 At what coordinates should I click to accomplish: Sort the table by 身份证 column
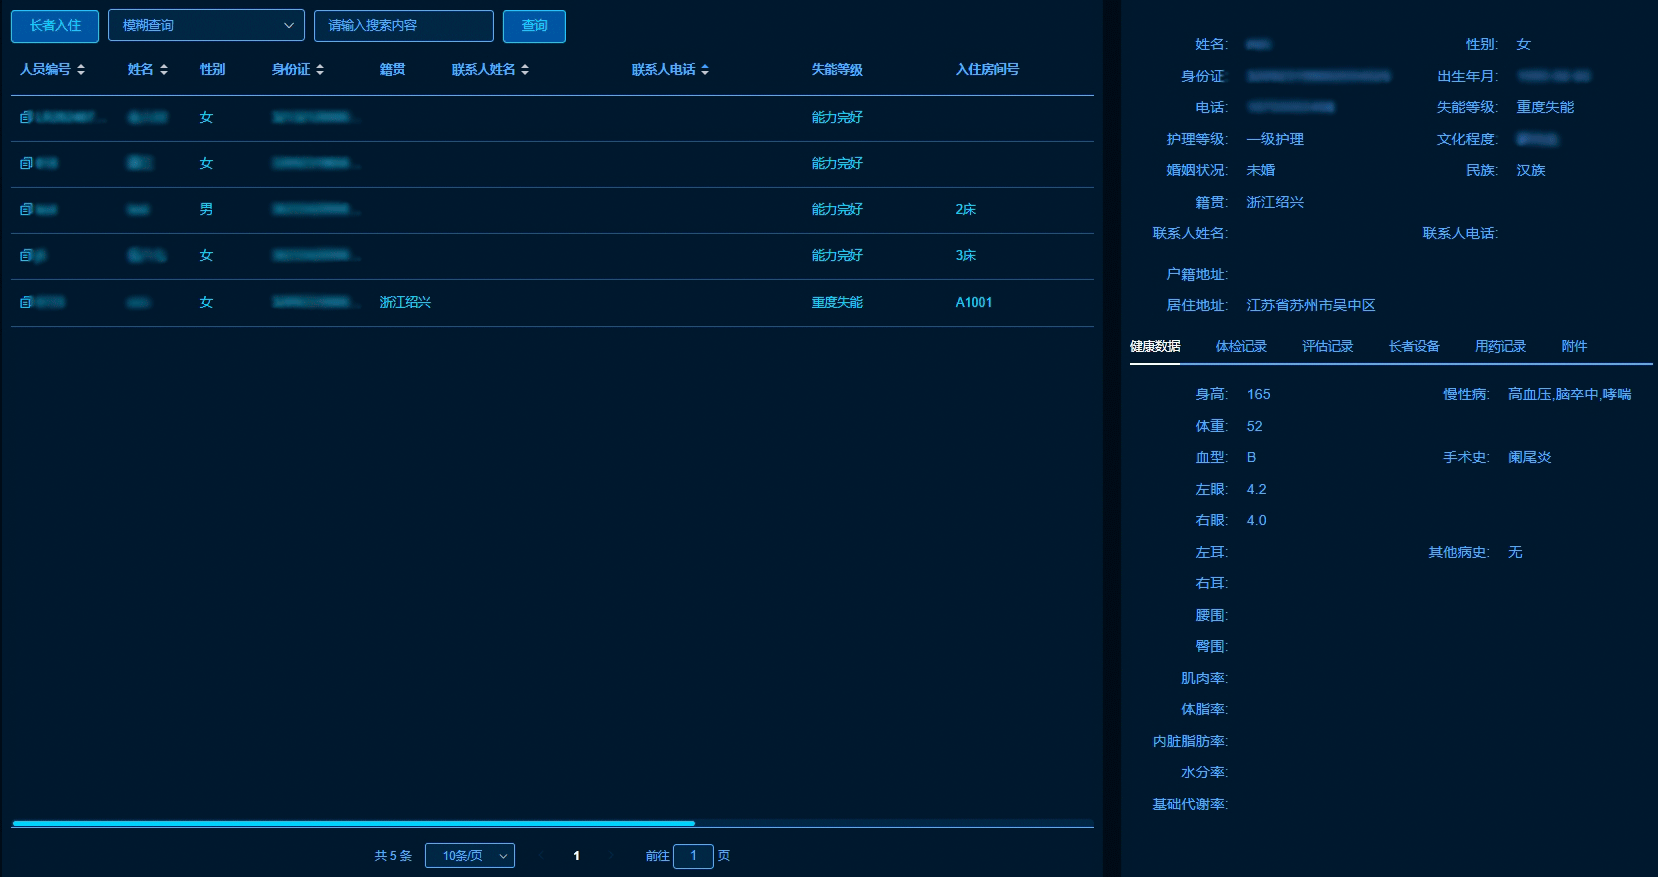(x=320, y=70)
